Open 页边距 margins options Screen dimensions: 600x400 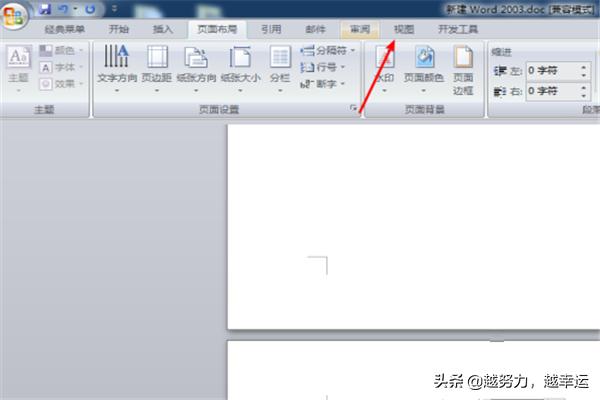(x=157, y=69)
